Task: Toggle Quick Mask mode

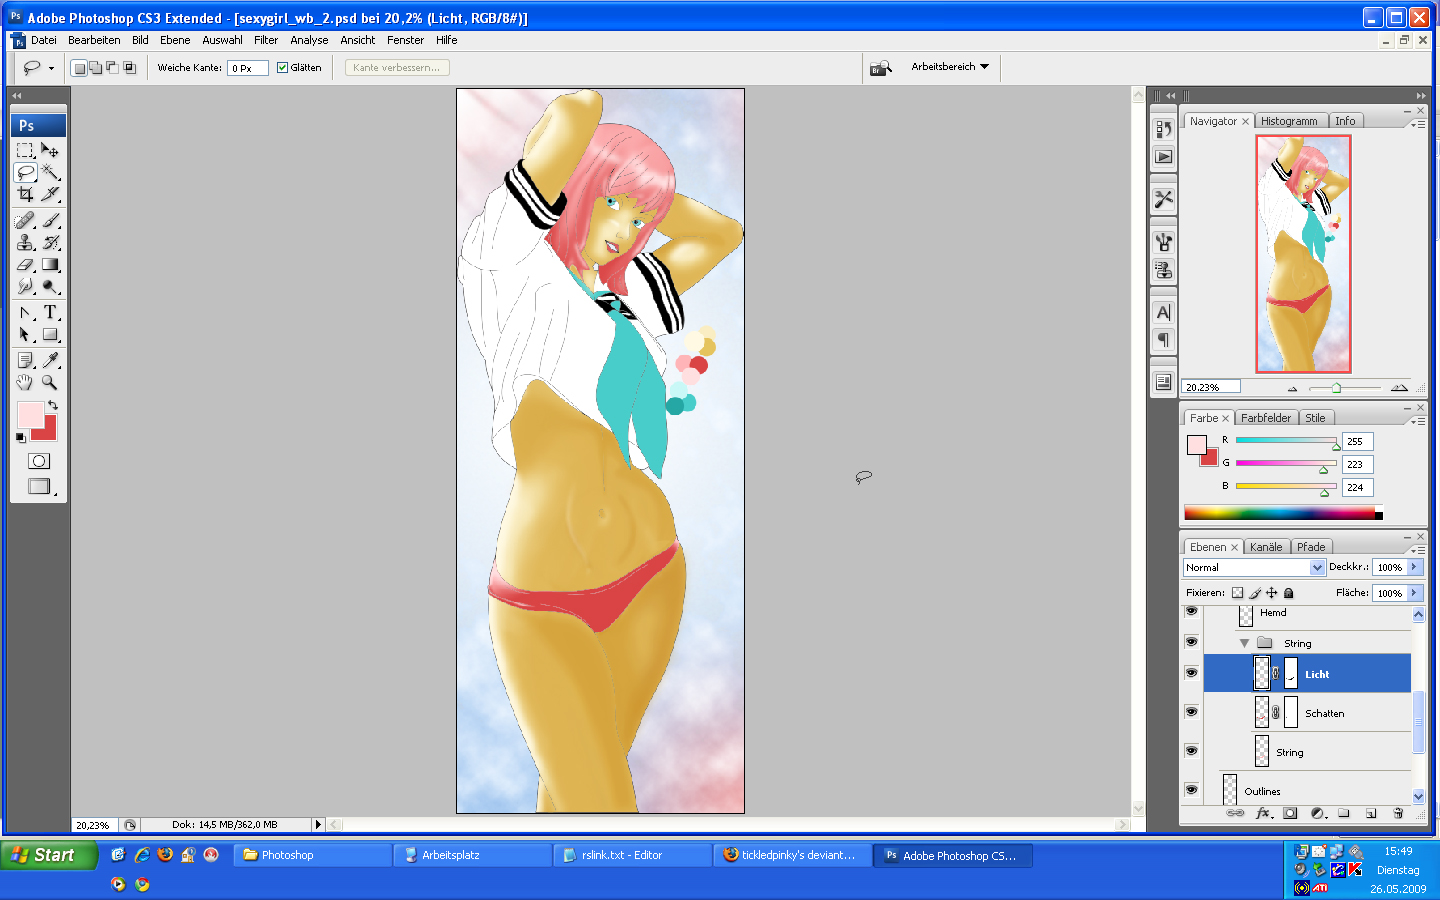Action: coord(39,461)
